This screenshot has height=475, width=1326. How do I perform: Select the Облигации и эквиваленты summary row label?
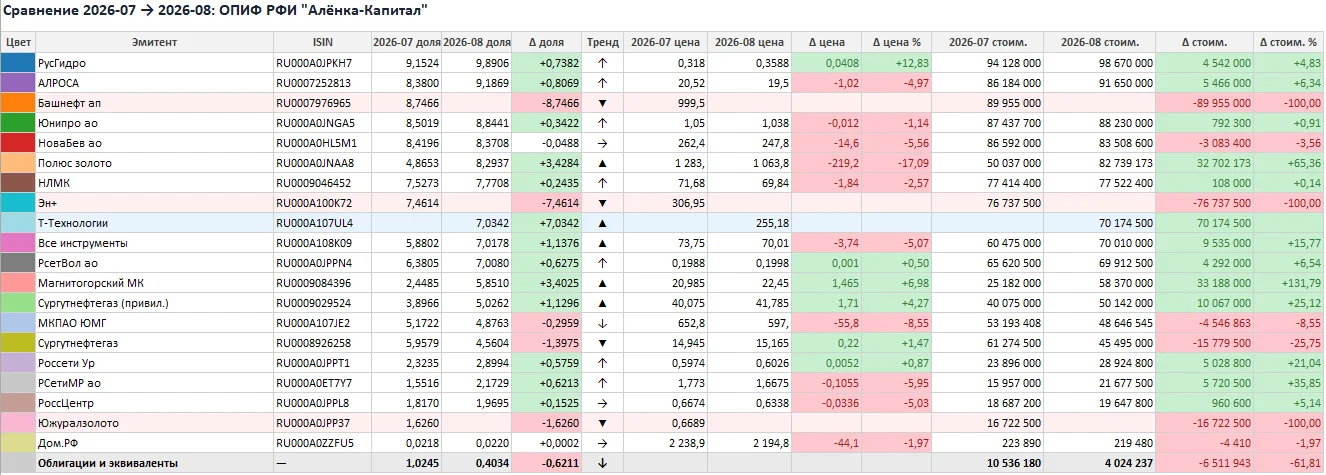pos(107,462)
